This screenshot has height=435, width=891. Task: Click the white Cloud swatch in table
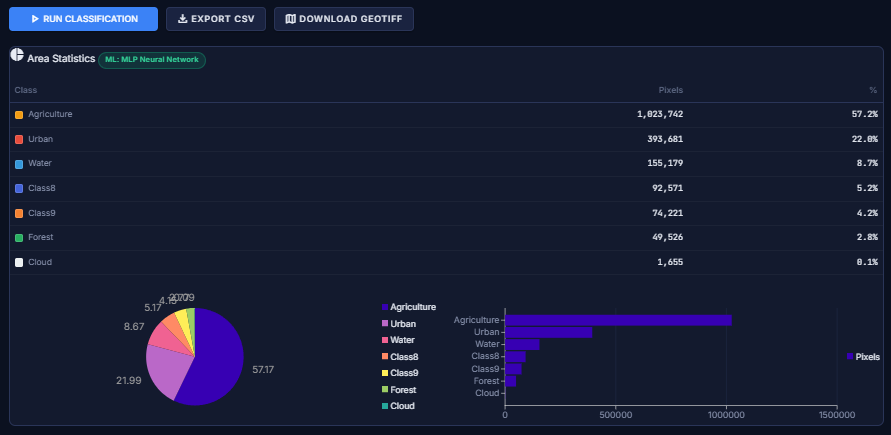pyautogui.click(x=19, y=263)
